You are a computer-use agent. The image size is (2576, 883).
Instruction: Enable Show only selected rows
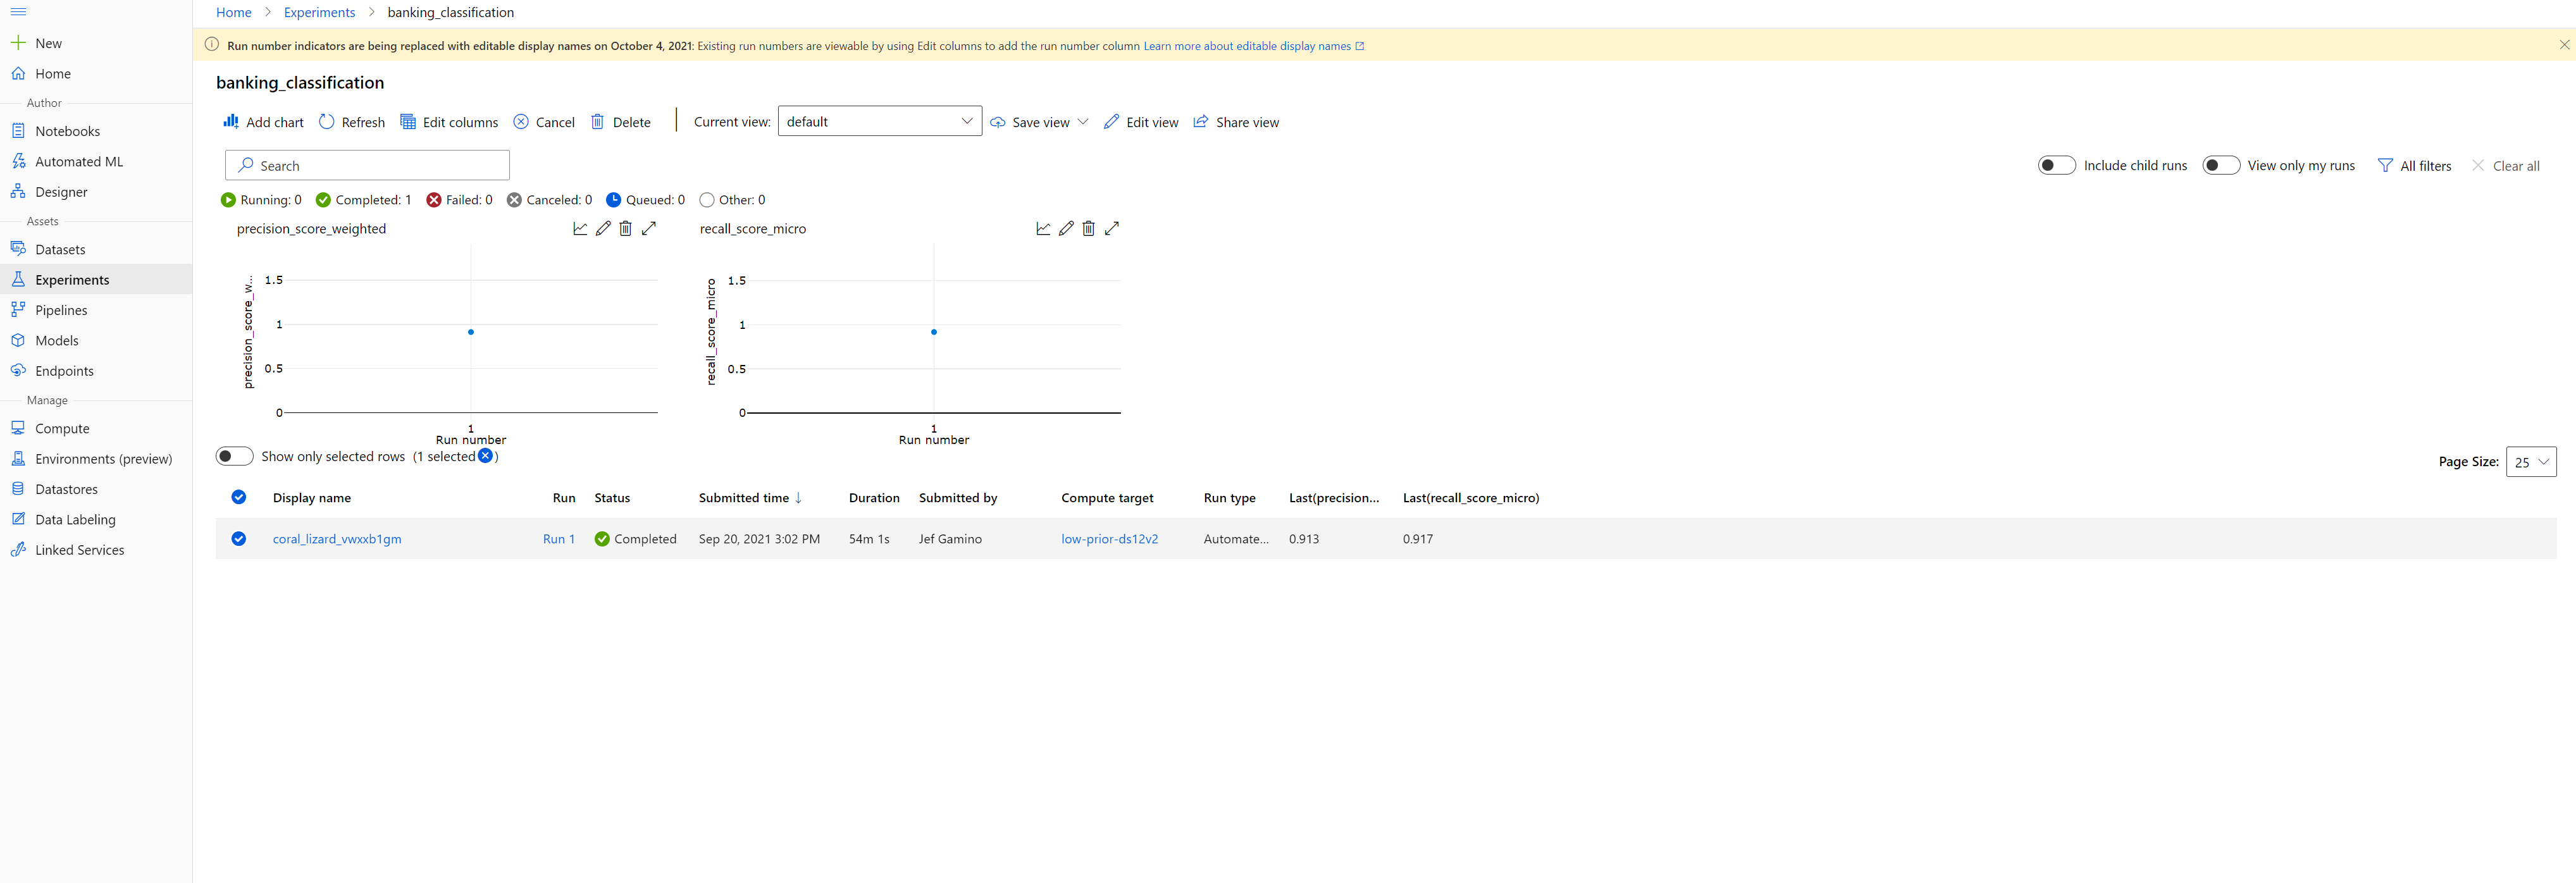(234, 455)
